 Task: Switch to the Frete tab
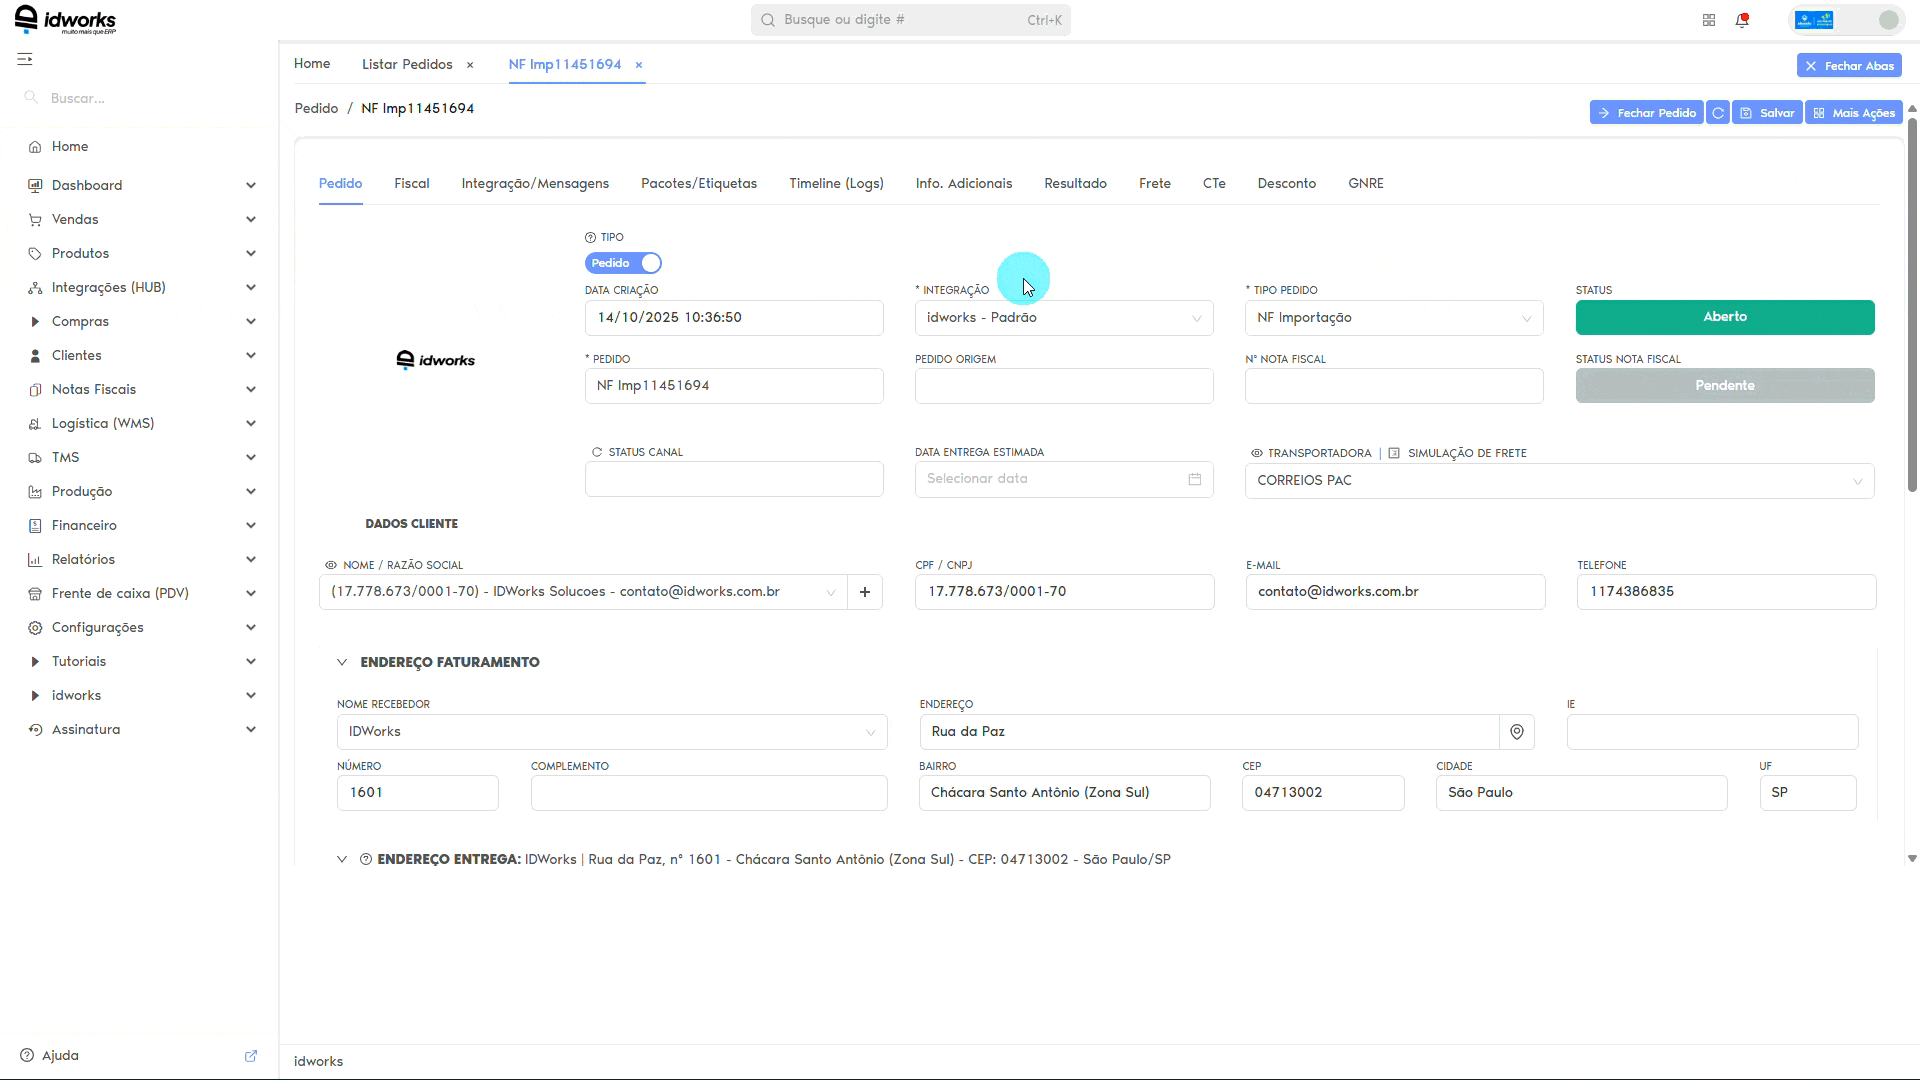[x=1155, y=184]
